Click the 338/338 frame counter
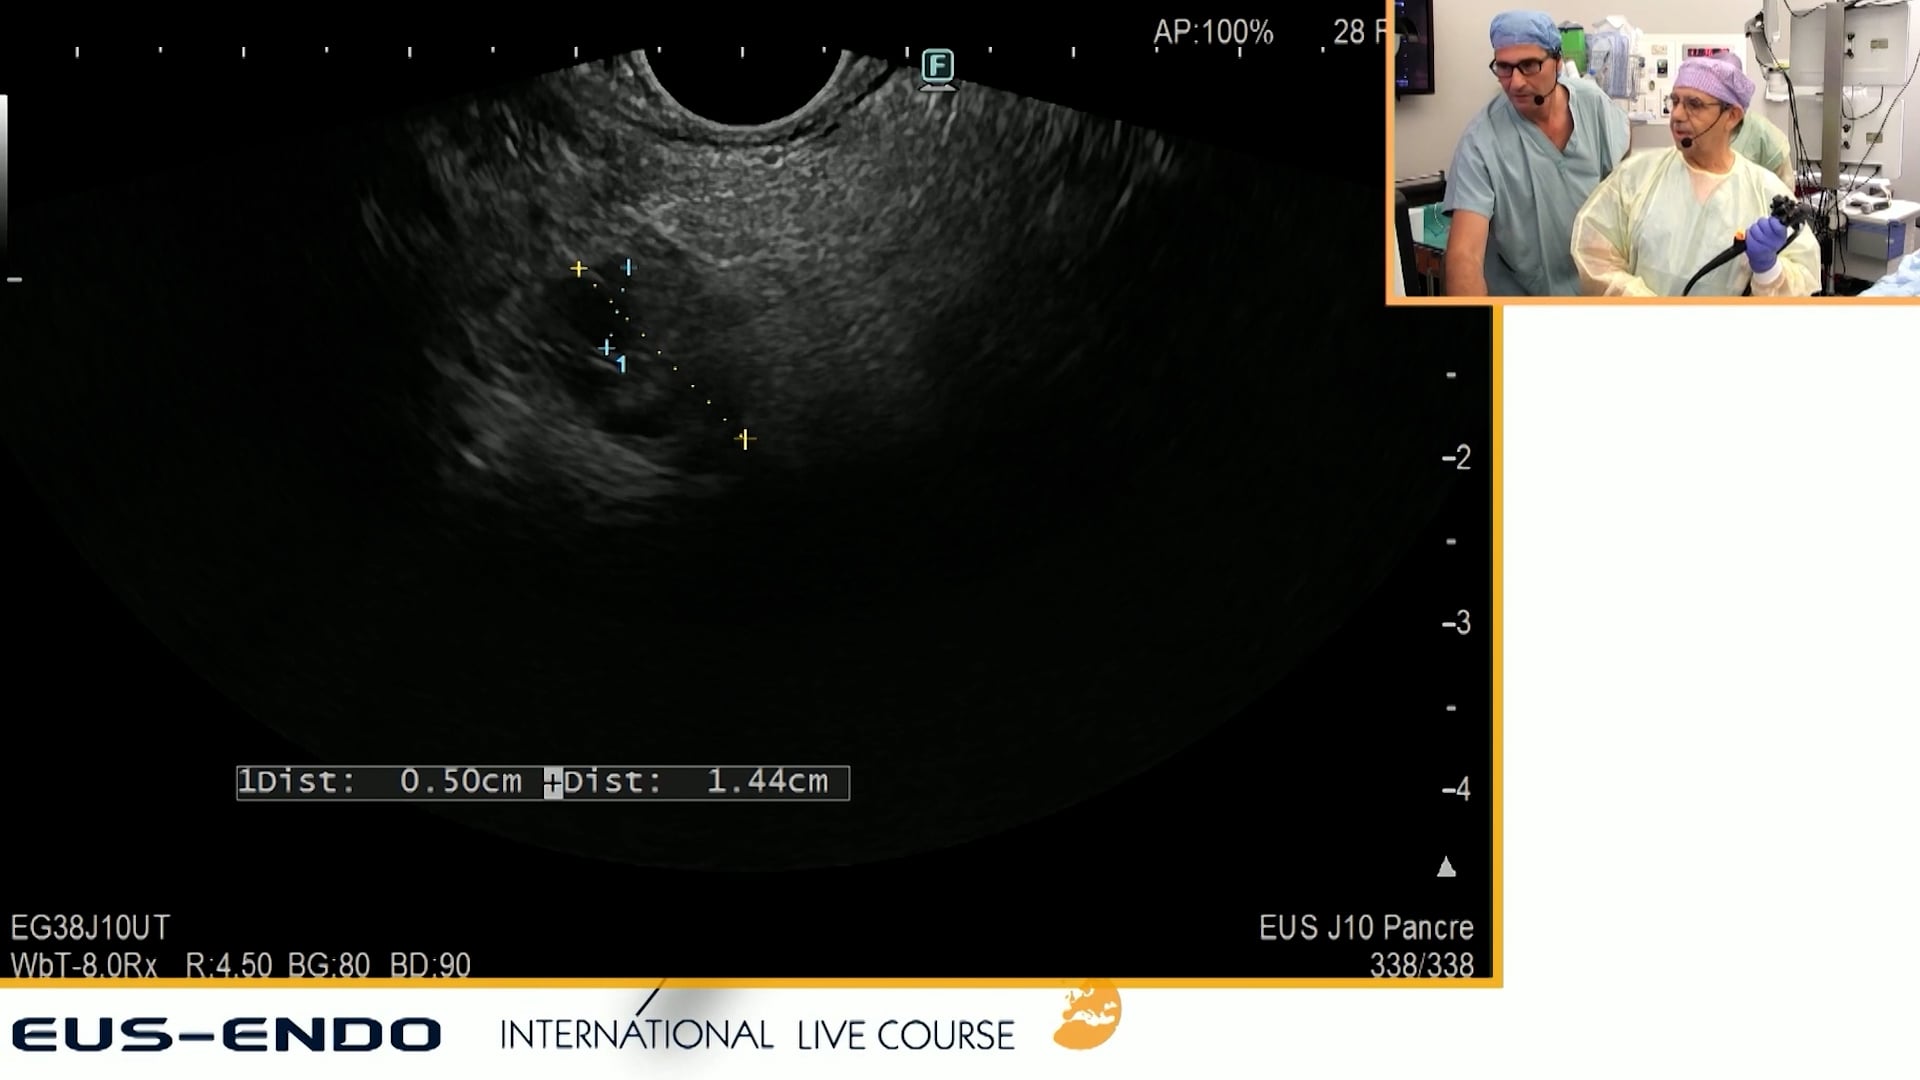Viewport: 1920px width, 1080px height. pos(1421,965)
